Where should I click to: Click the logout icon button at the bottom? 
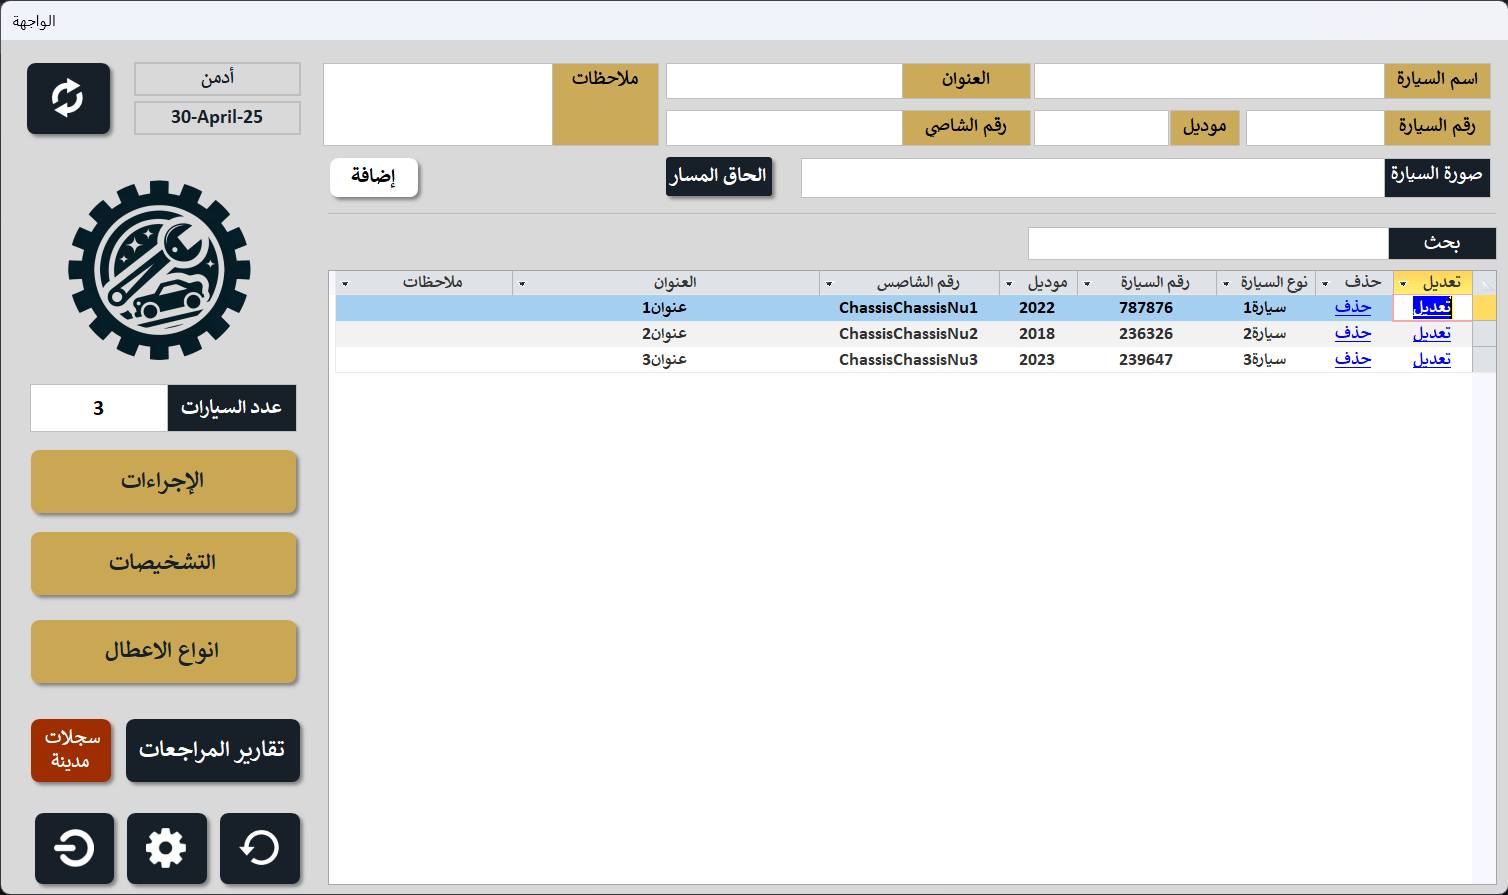[74, 848]
